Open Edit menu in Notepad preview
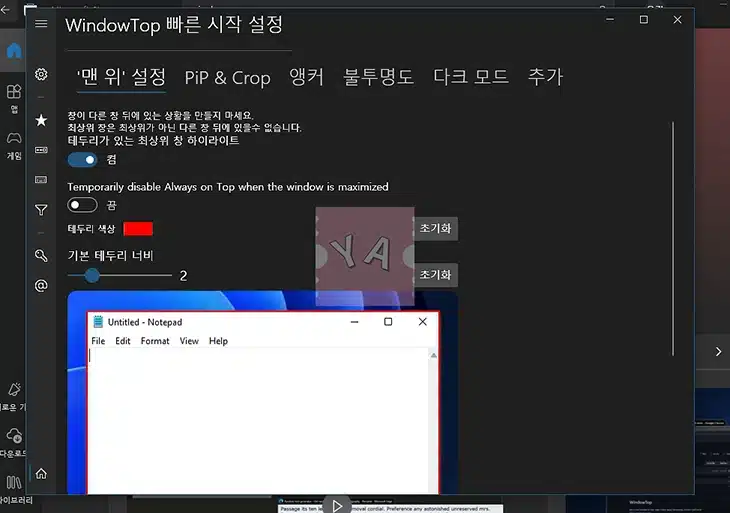Image resolution: width=730 pixels, height=513 pixels. point(123,341)
